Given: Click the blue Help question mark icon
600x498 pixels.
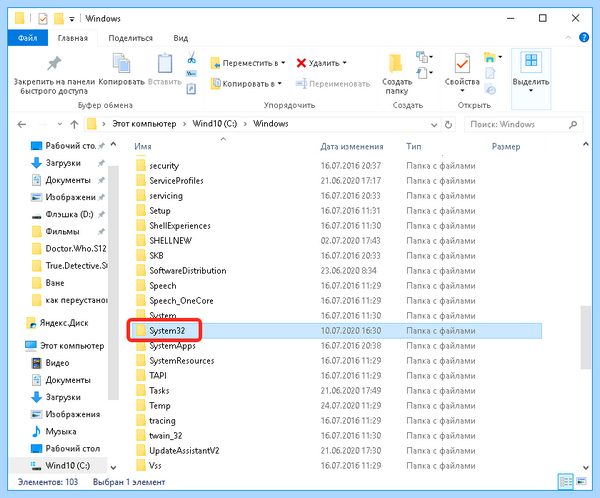Looking at the screenshot, I should (584, 37).
